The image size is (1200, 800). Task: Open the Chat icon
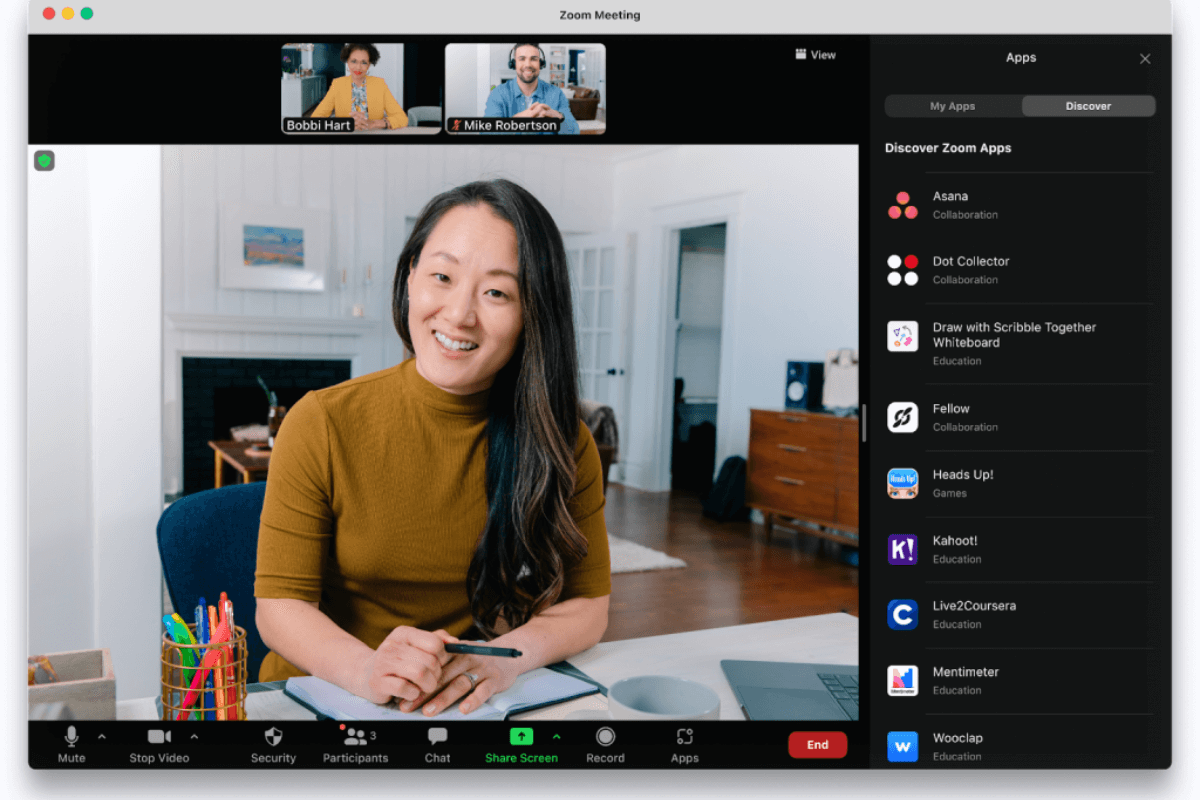coord(437,737)
